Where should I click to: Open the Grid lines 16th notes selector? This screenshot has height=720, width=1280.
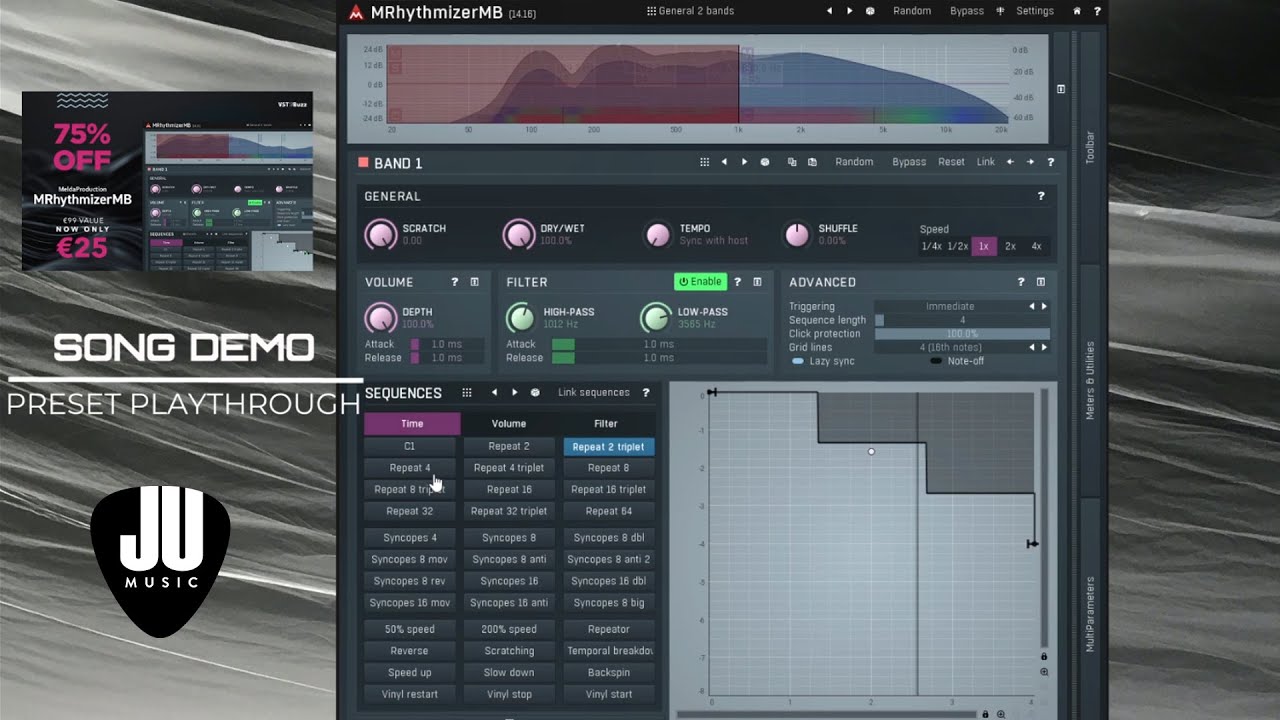coord(949,348)
